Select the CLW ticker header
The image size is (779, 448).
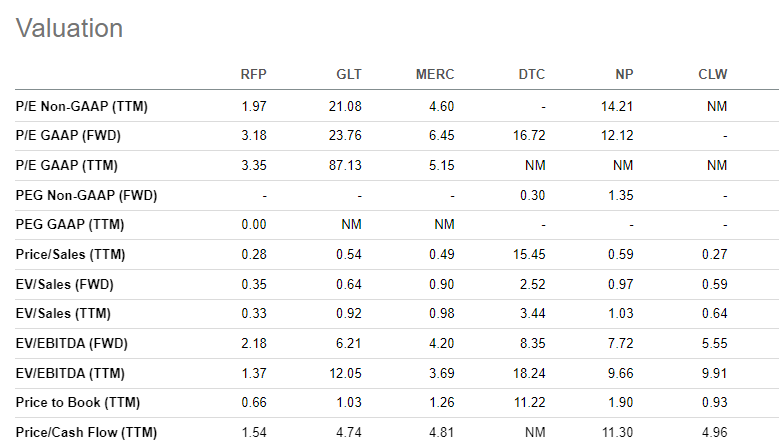(x=713, y=75)
